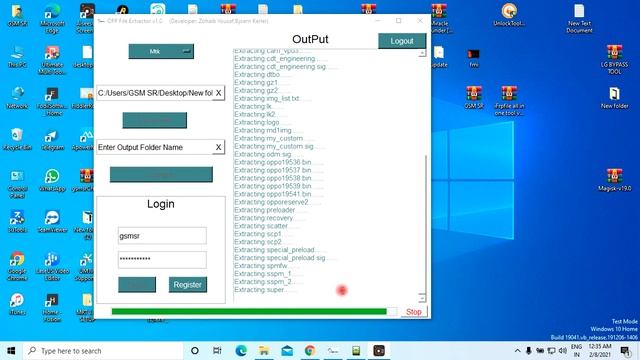Click the Enter Output Folder Name field
Viewport: 640px width, 360px height.
[155, 147]
